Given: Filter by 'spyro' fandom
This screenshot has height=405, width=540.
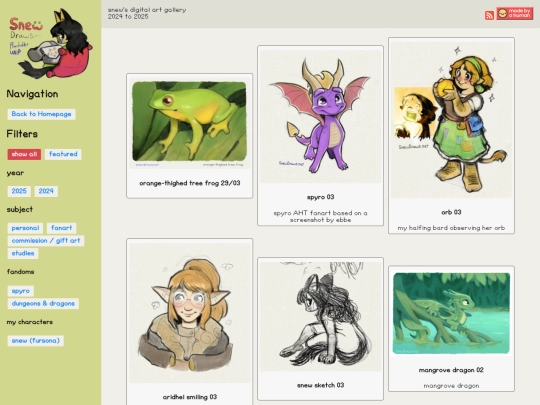Looking at the screenshot, I should click(x=21, y=291).
